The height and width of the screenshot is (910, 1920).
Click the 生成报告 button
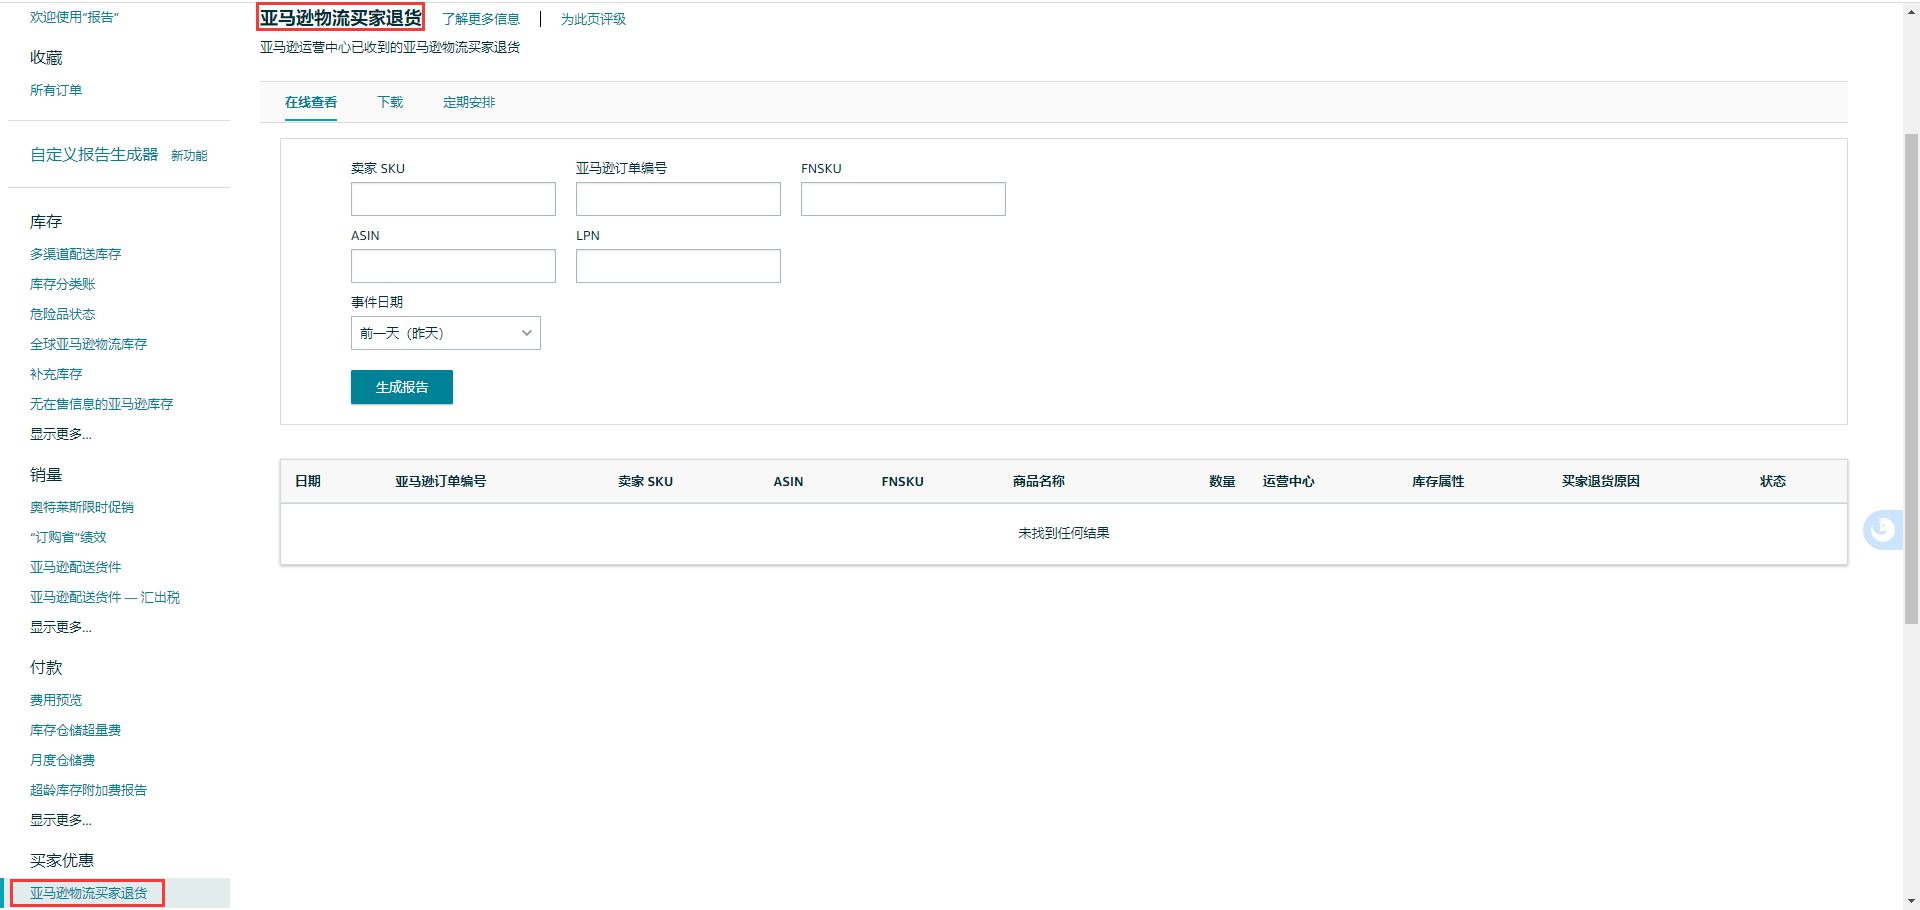tap(402, 387)
